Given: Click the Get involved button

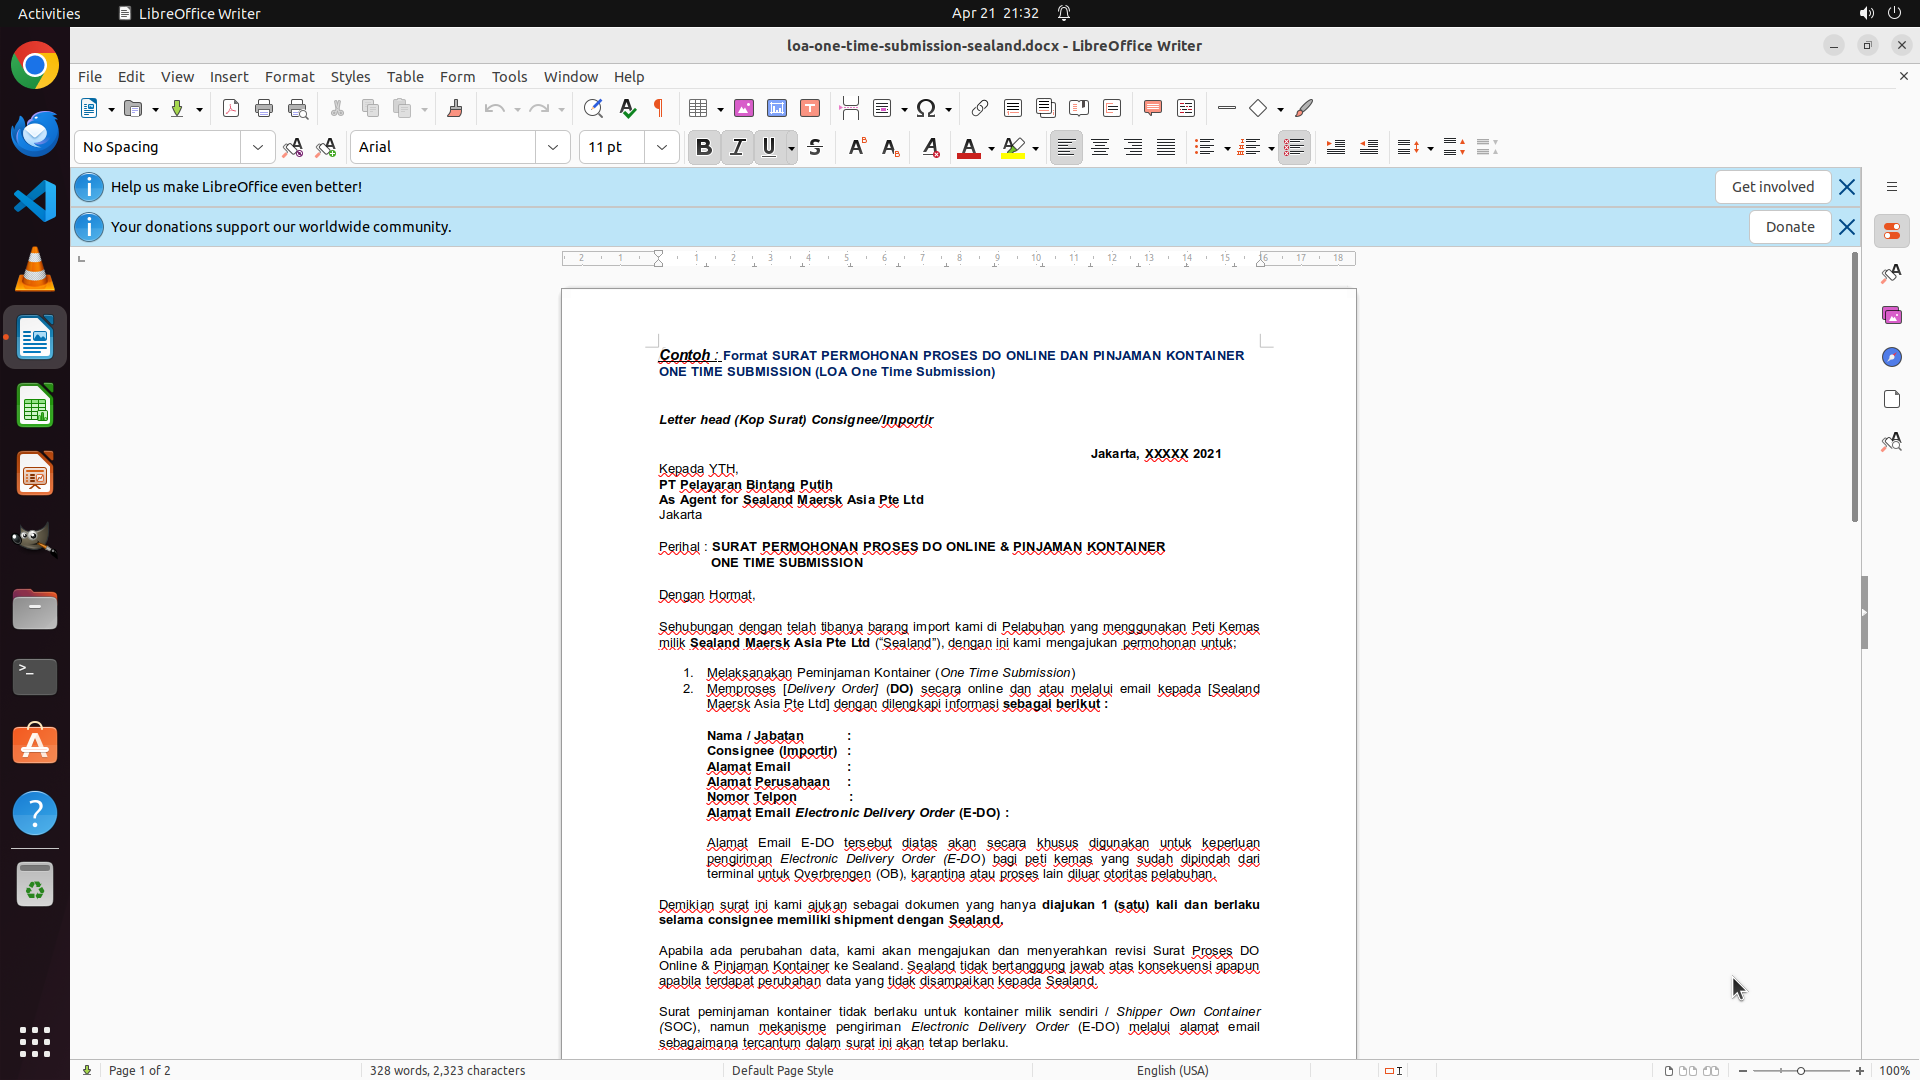Looking at the screenshot, I should (x=1772, y=187).
